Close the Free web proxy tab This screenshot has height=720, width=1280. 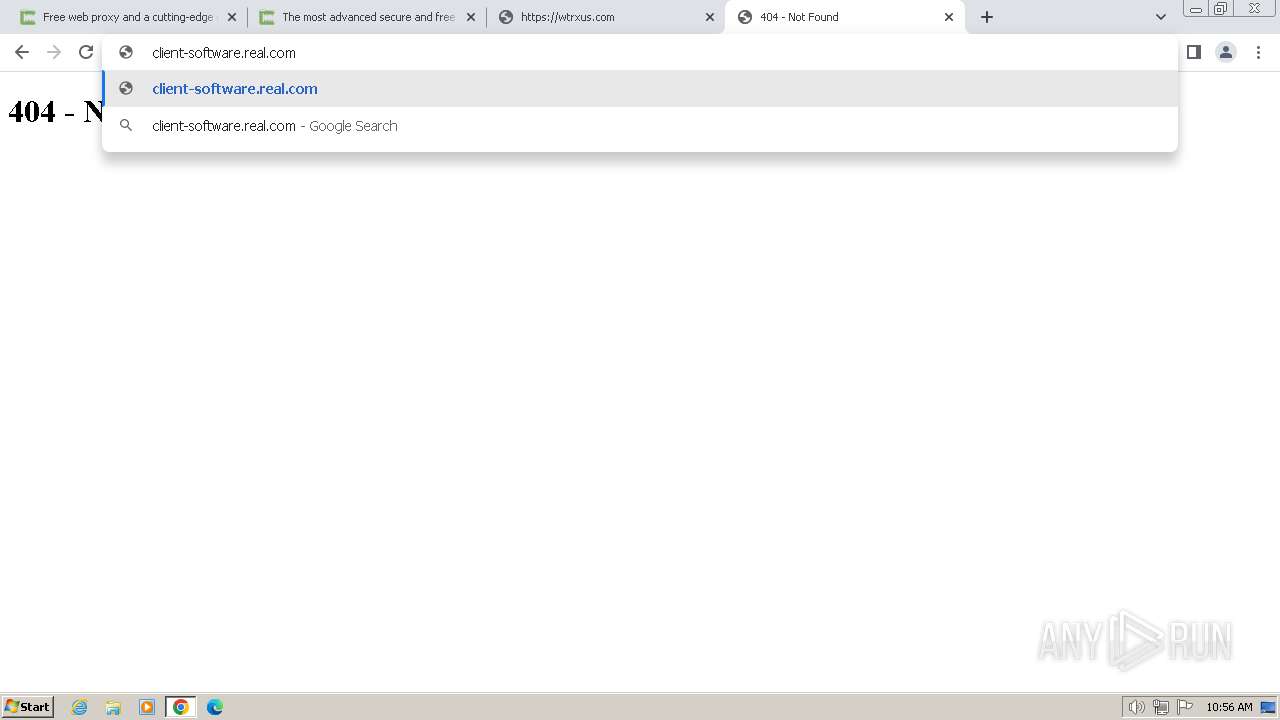232,17
